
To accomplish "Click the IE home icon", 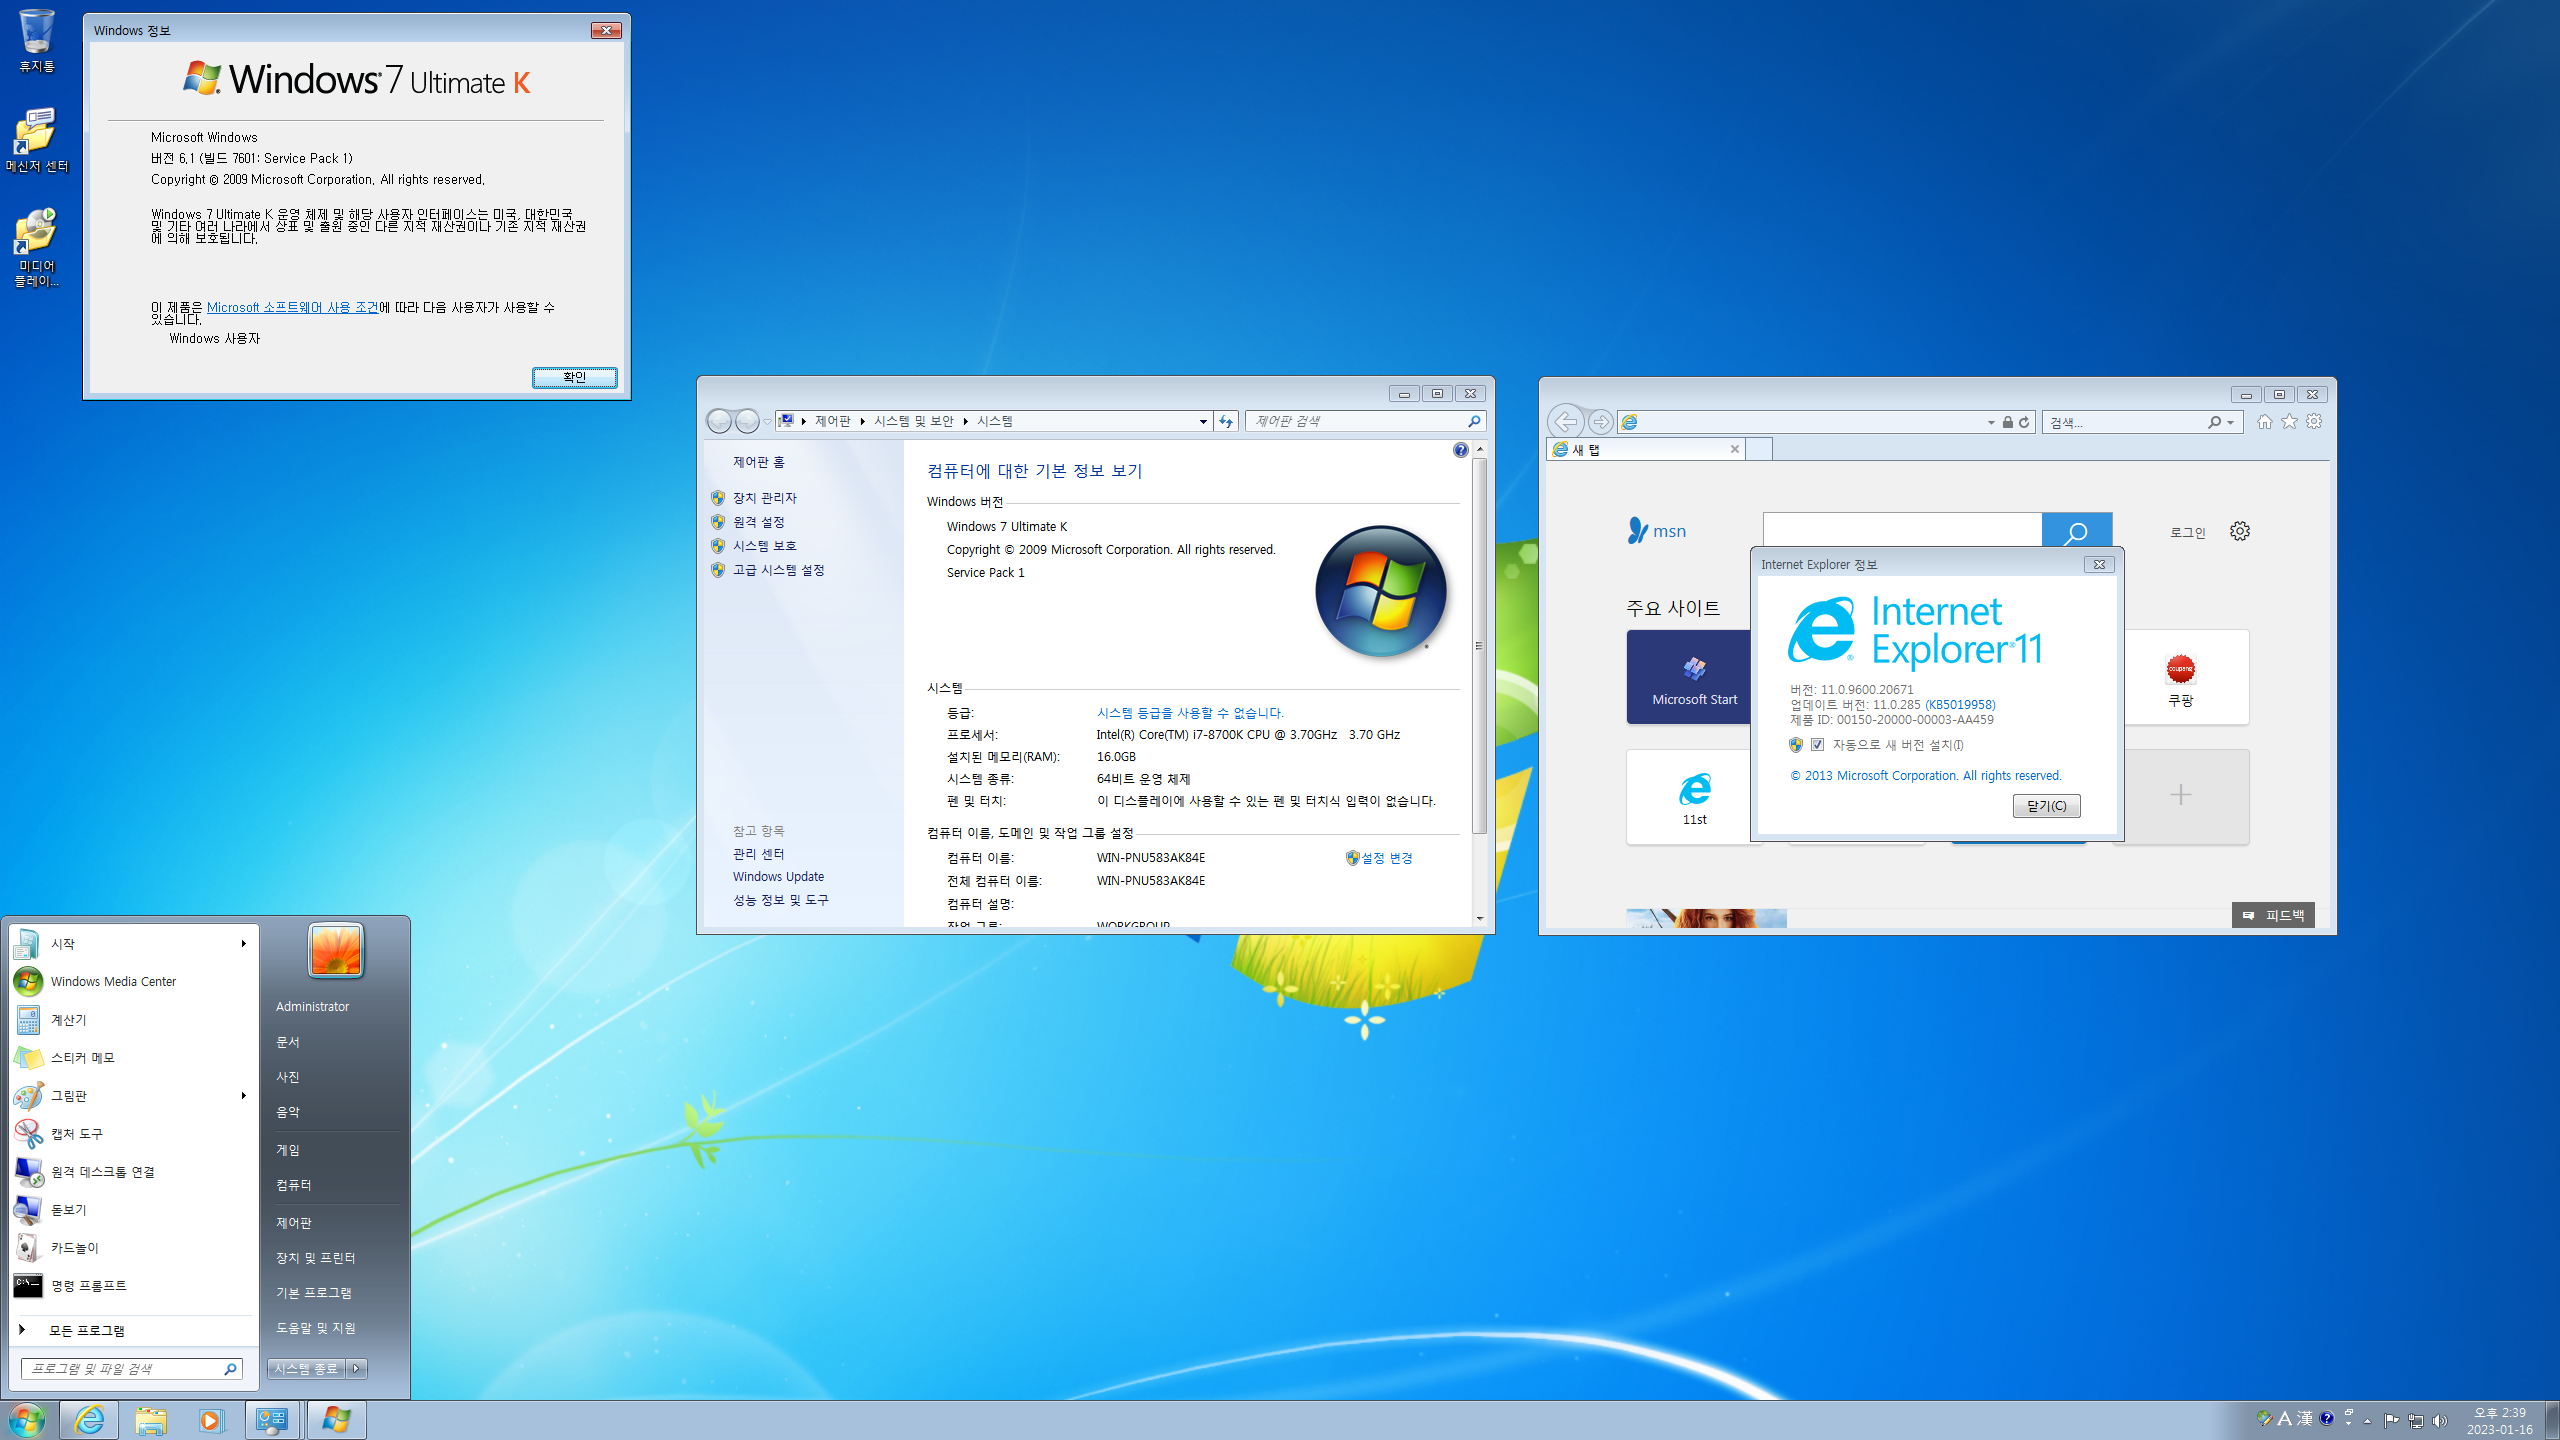I will (2264, 422).
